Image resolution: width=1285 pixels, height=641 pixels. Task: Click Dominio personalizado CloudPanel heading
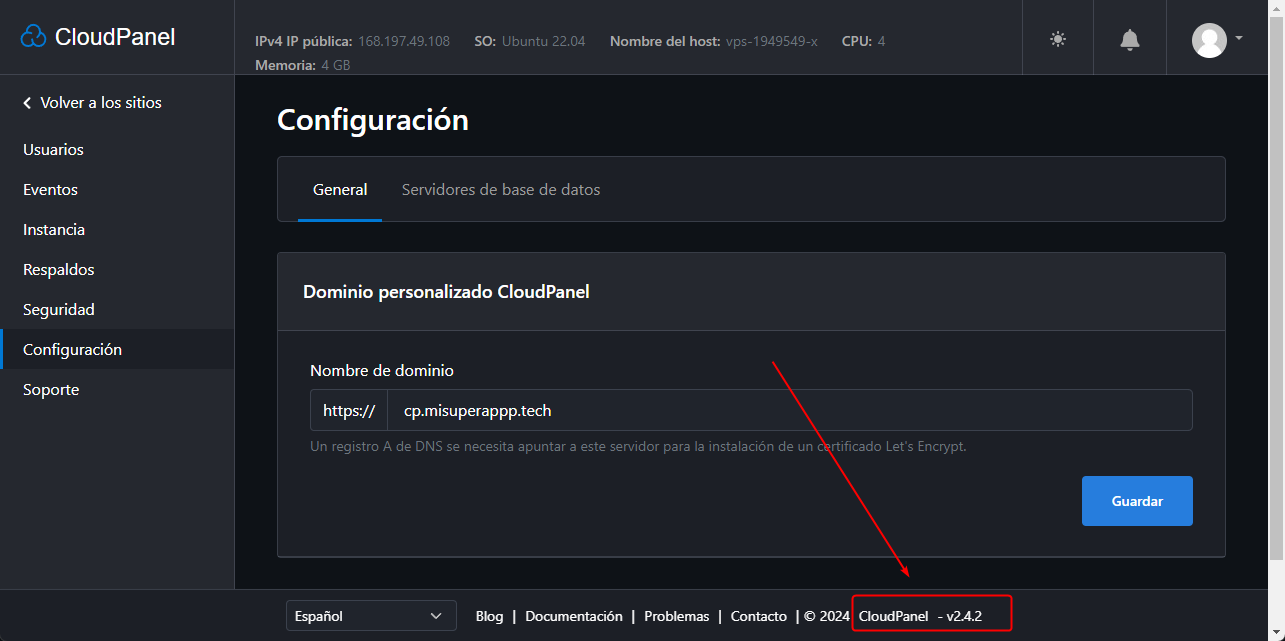coord(446,292)
